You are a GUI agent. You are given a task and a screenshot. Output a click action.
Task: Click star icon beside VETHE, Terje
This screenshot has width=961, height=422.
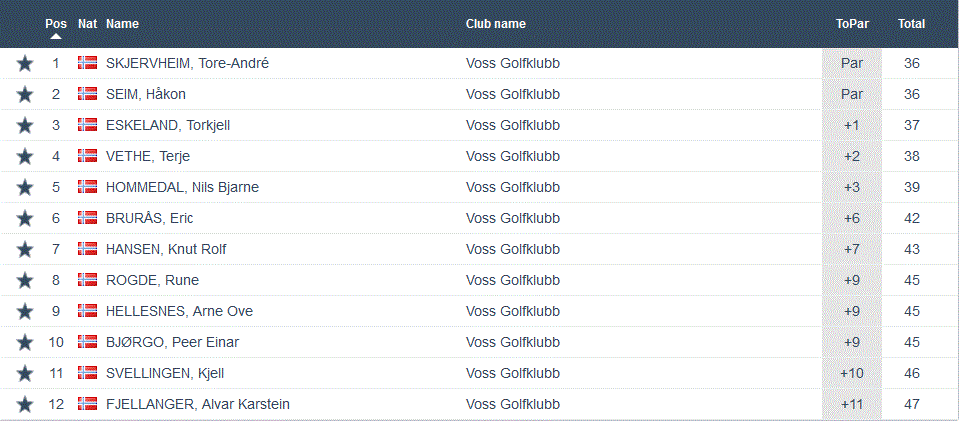click(25, 157)
